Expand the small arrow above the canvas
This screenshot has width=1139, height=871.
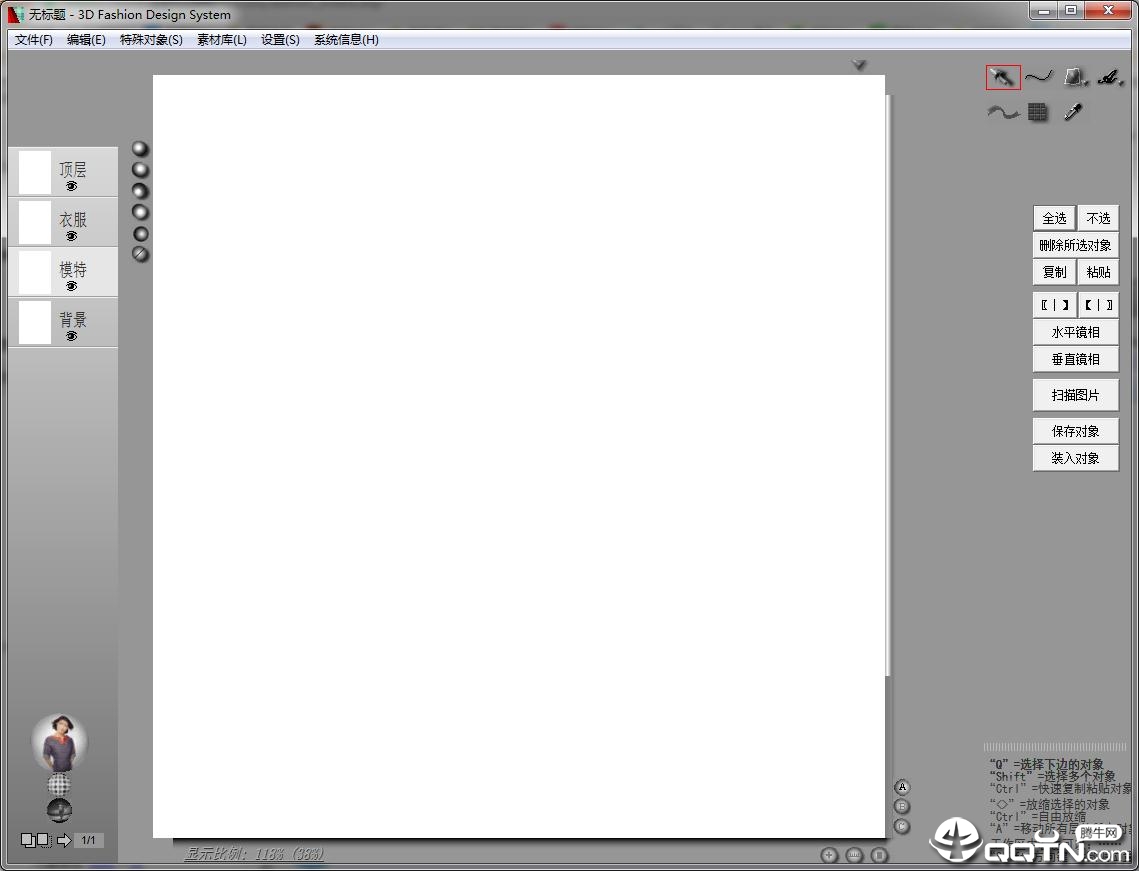(859, 65)
